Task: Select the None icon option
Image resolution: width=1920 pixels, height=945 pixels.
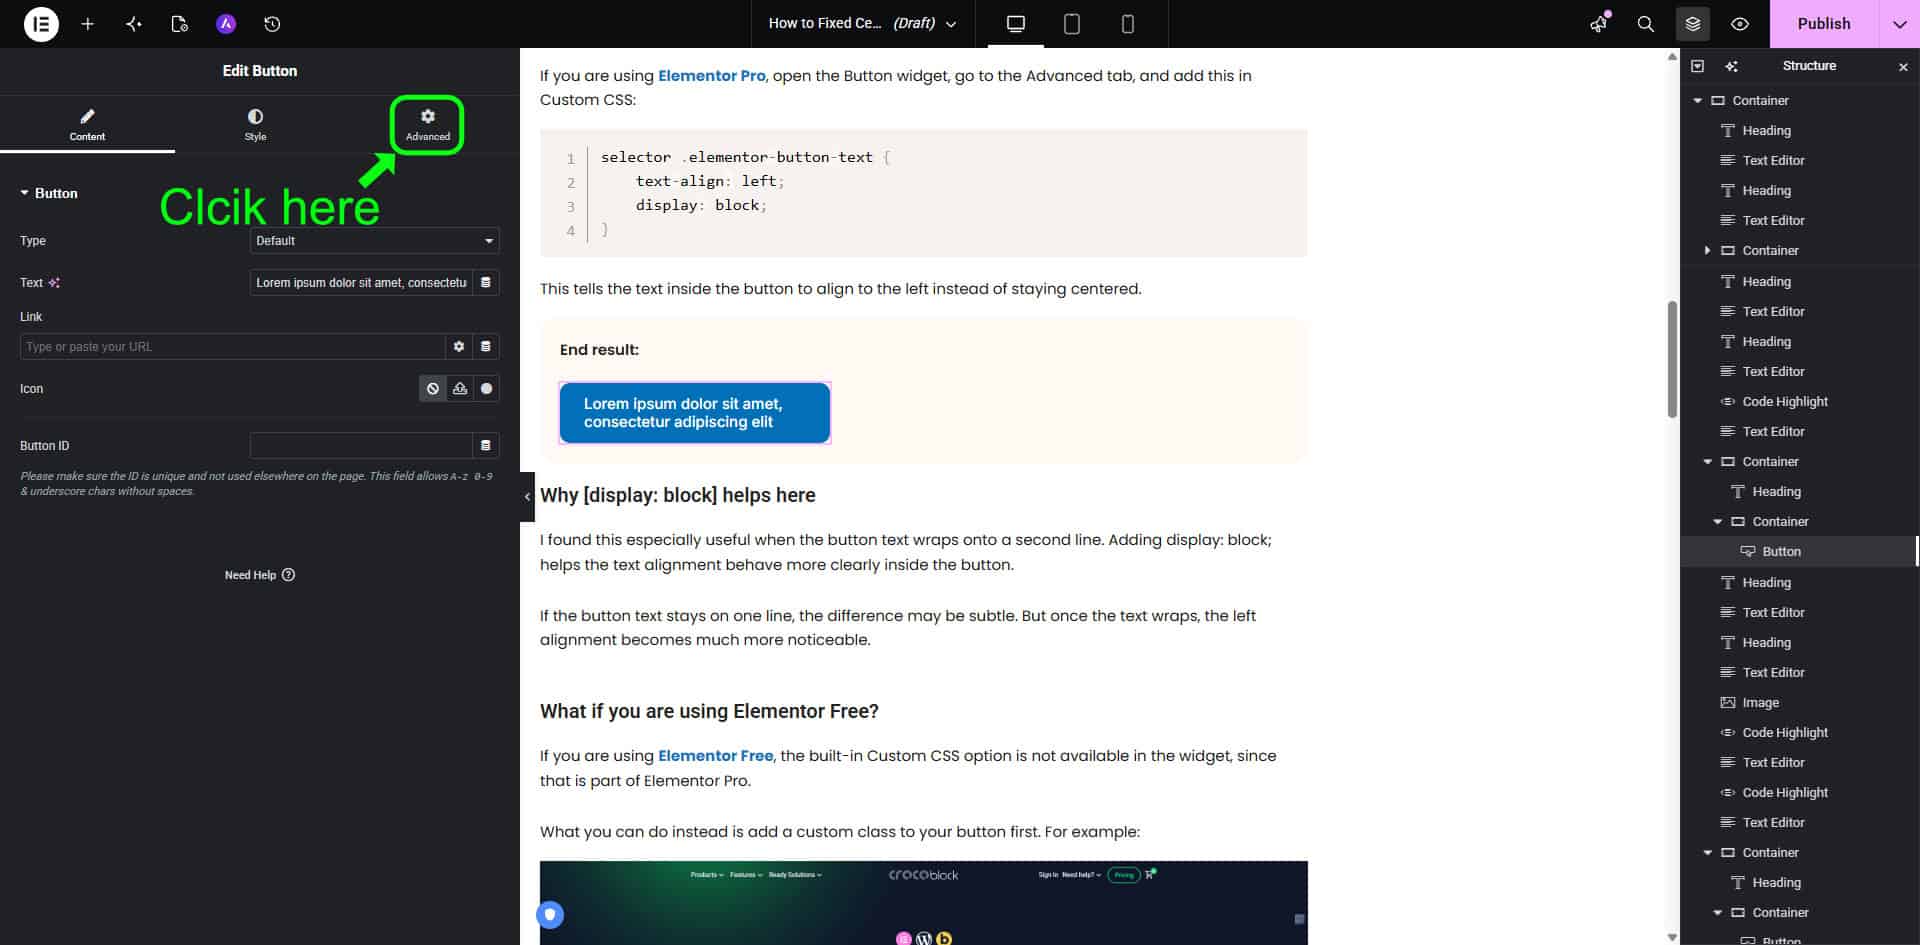Action: (433, 389)
